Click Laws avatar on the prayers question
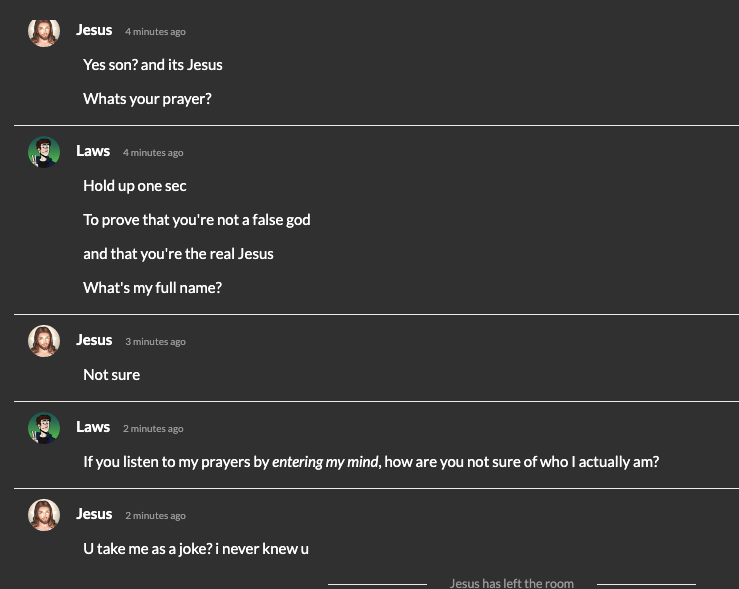The width and height of the screenshot is (739, 589). click(44, 428)
